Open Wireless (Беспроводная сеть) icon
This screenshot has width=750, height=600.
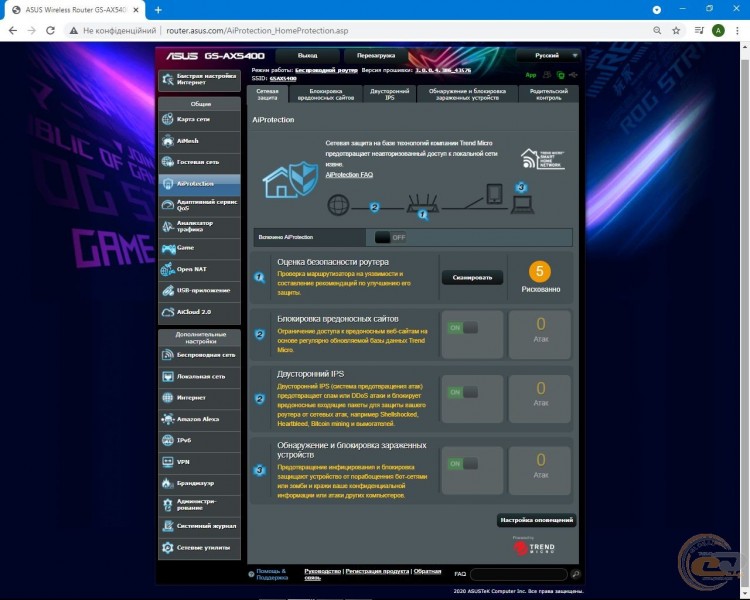(x=167, y=355)
